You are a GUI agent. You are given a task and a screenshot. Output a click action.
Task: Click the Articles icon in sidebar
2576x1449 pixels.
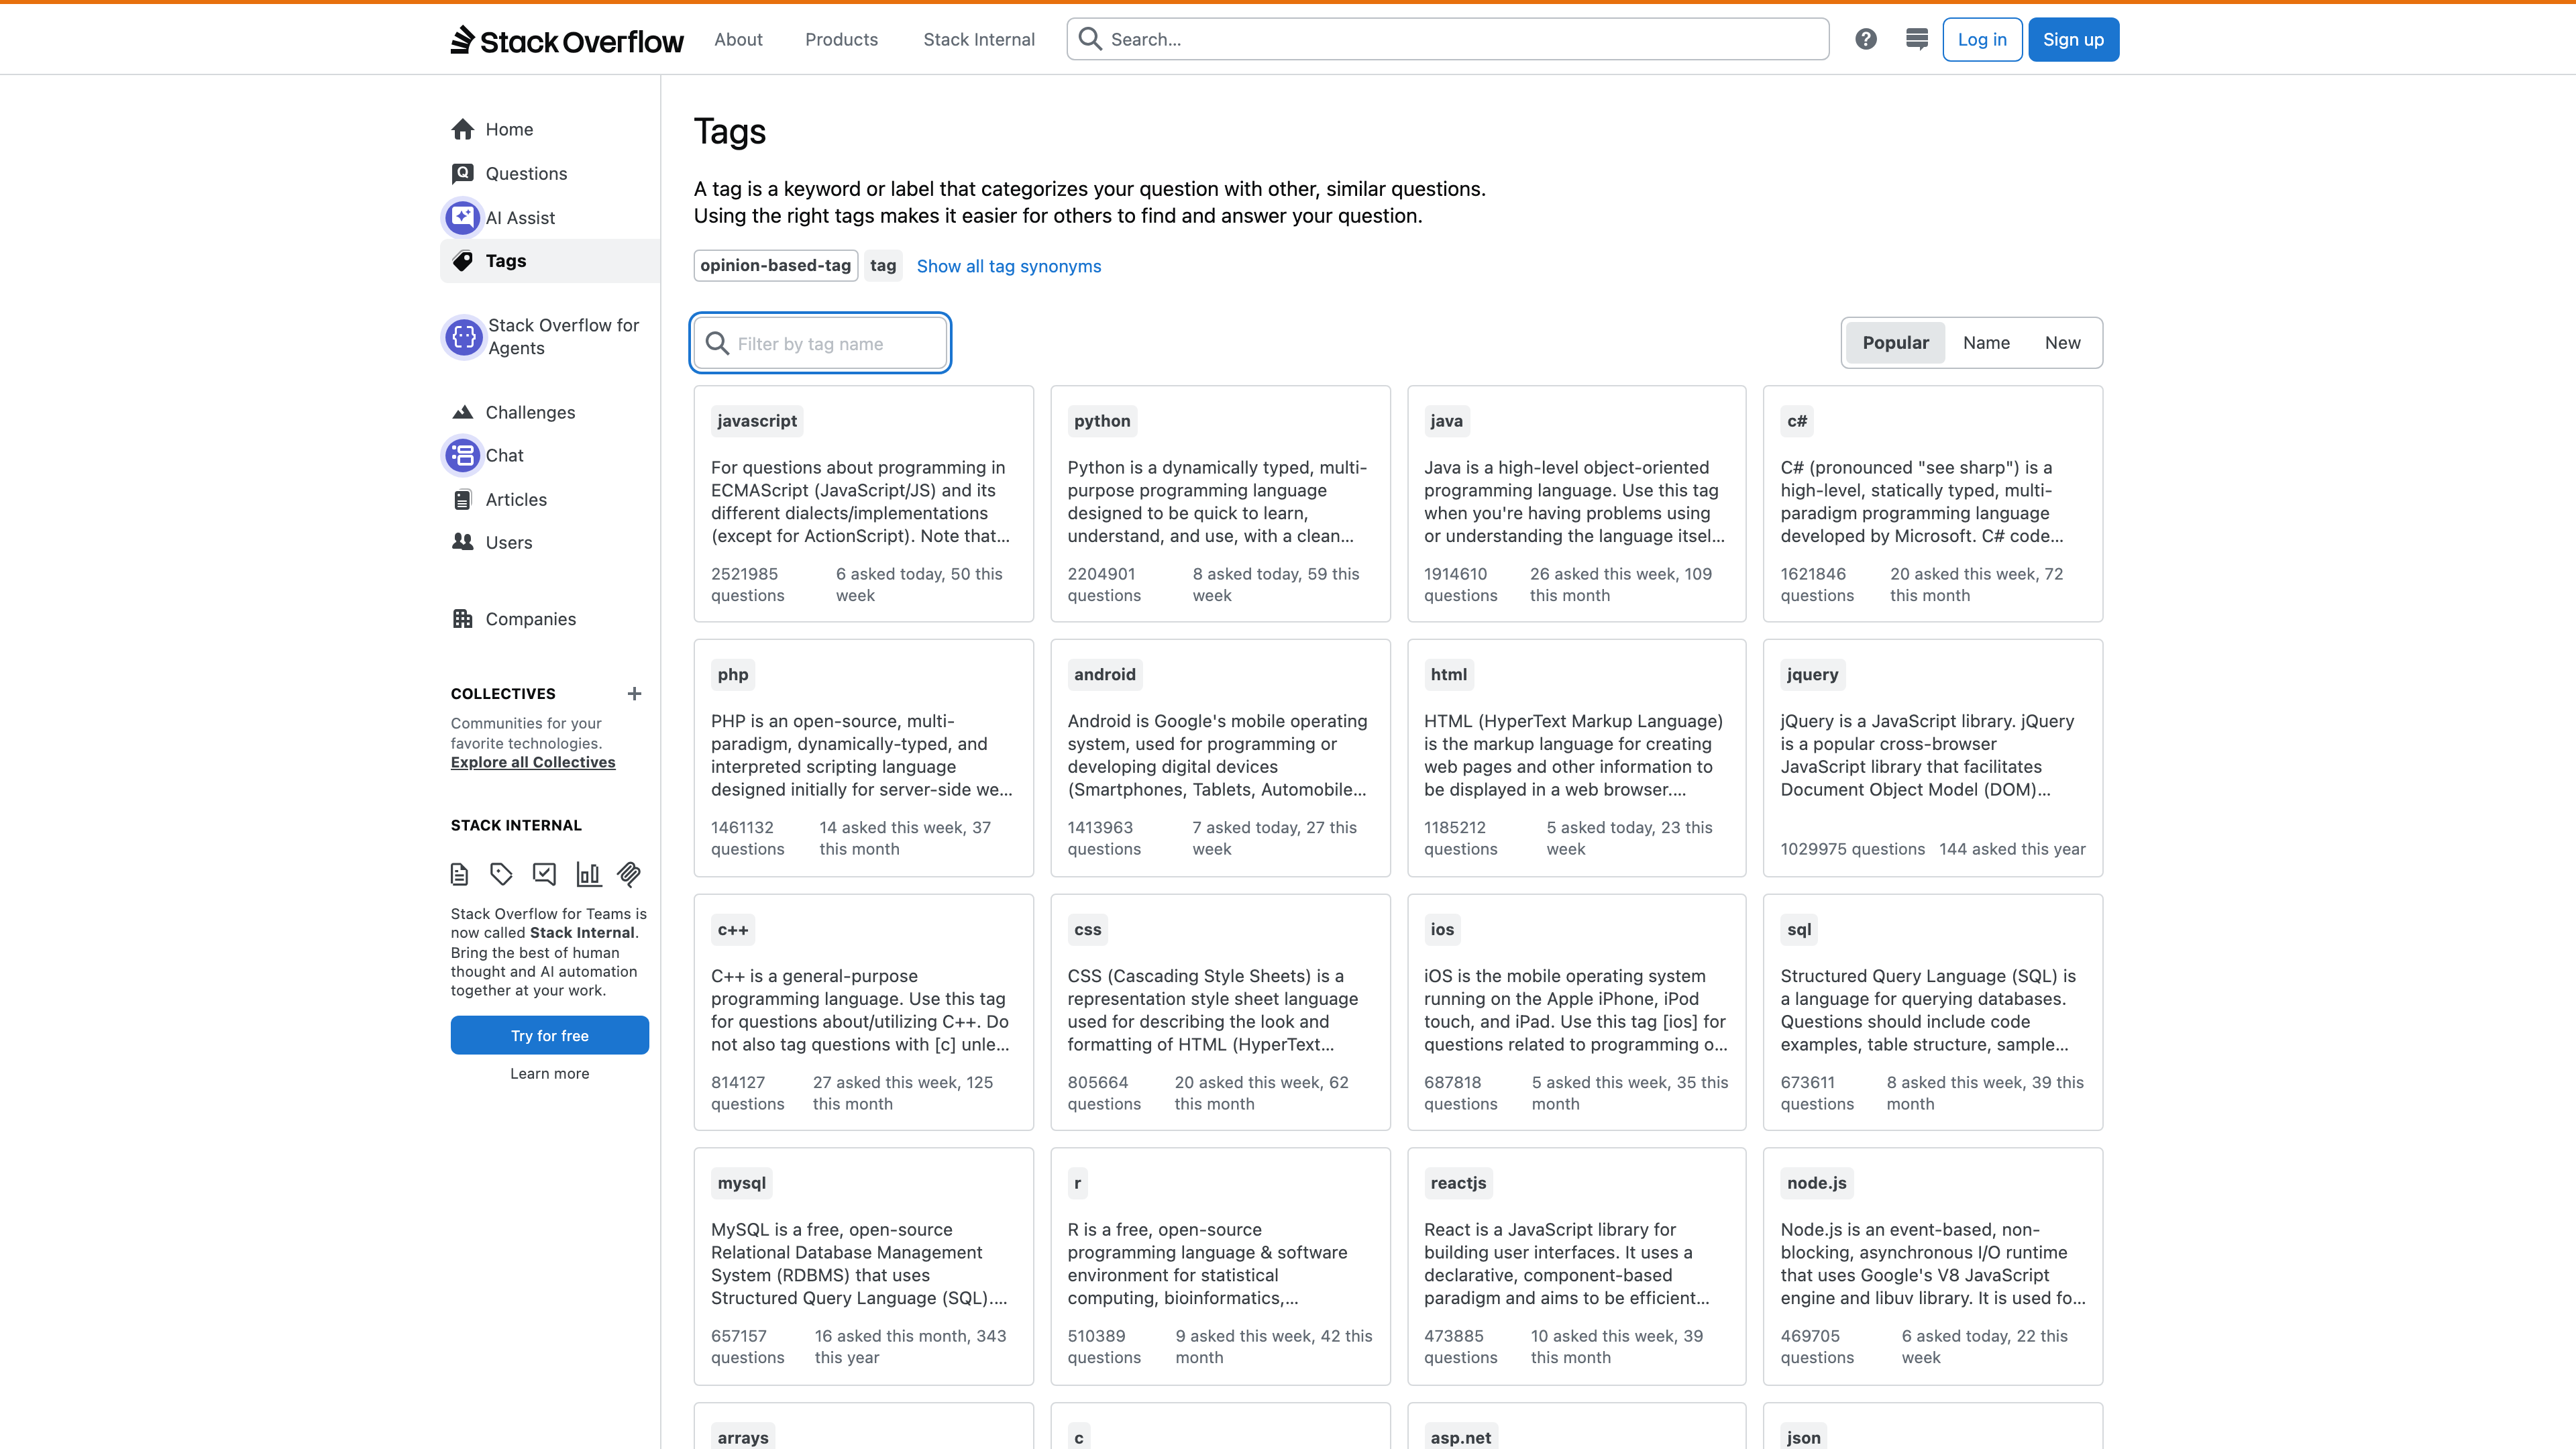click(462, 499)
